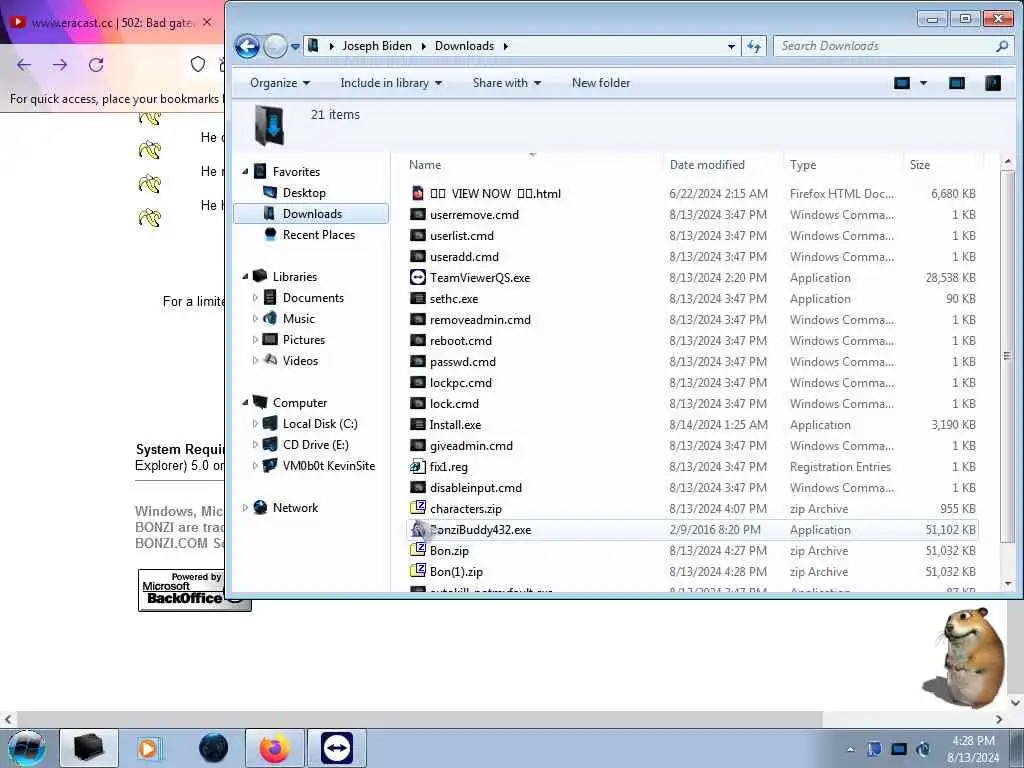The image size is (1024, 768).
Task: Select disableinput.cmd file name
Action: (476, 487)
